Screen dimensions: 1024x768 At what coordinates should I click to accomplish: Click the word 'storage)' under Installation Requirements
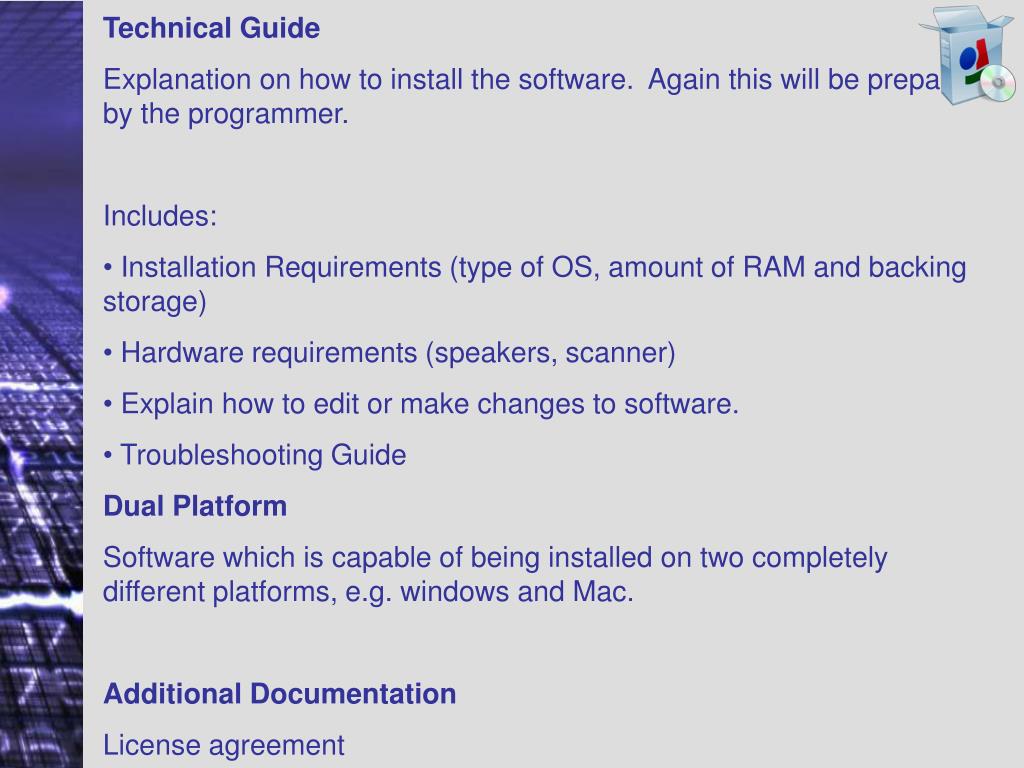coord(155,302)
